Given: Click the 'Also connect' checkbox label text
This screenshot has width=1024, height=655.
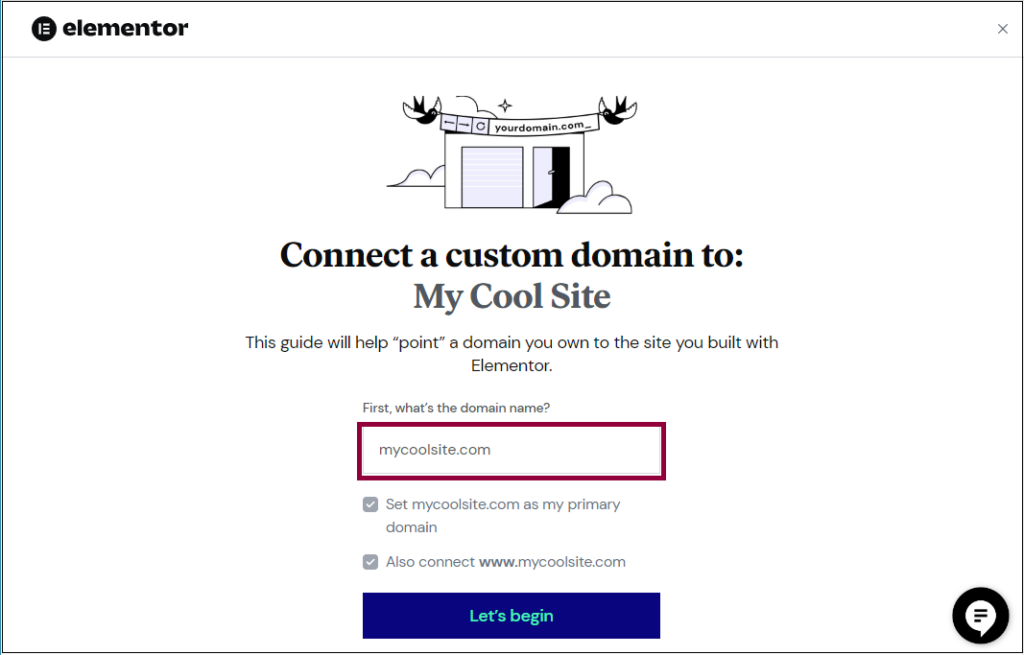Looking at the screenshot, I should point(504,562).
